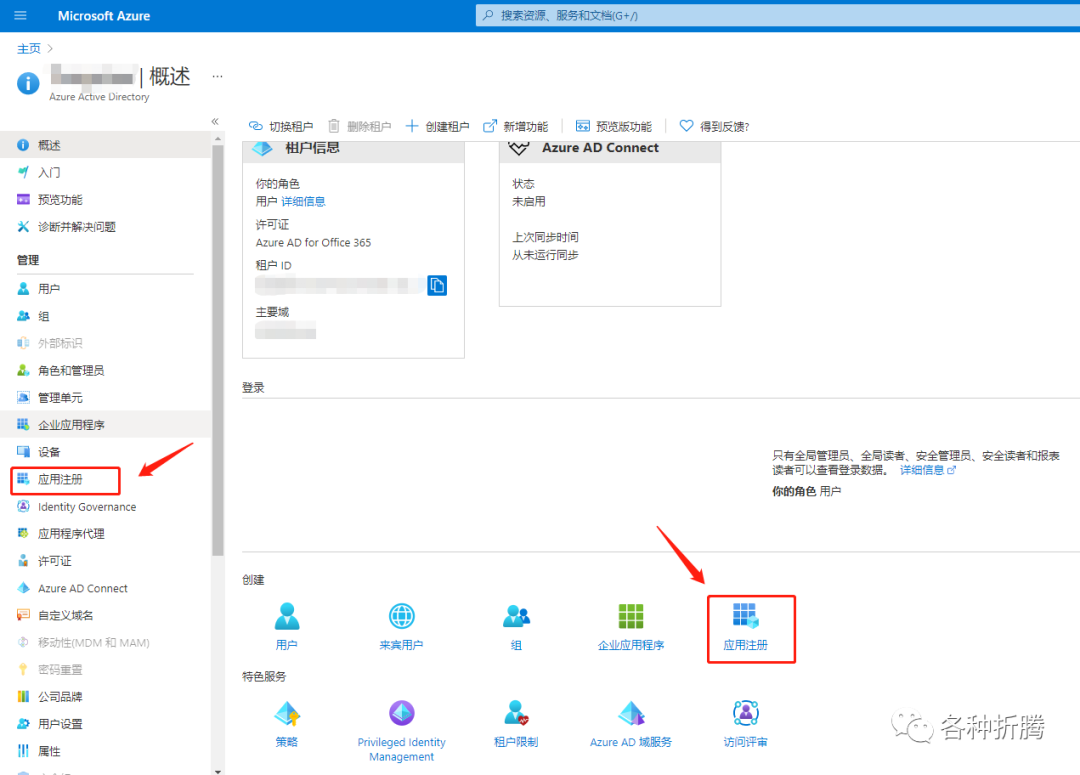Click the breadcrumb chevron after 主页
This screenshot has width=1080, height=775.
coord(50,48)
